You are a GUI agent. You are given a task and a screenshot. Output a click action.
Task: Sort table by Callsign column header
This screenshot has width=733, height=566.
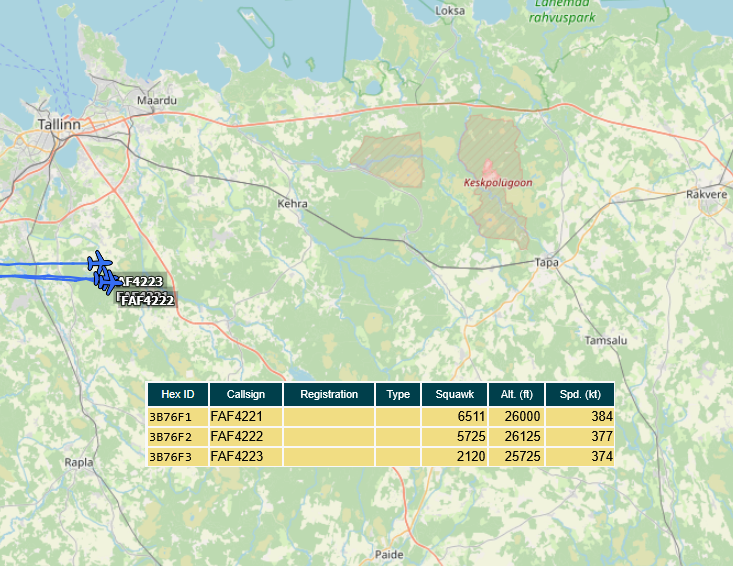pyautogui.click(x=246, y=394)
